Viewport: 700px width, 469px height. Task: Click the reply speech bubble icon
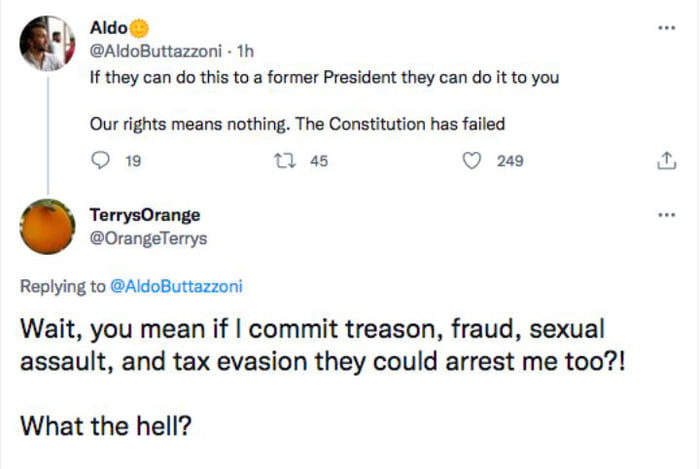[99, 160]
